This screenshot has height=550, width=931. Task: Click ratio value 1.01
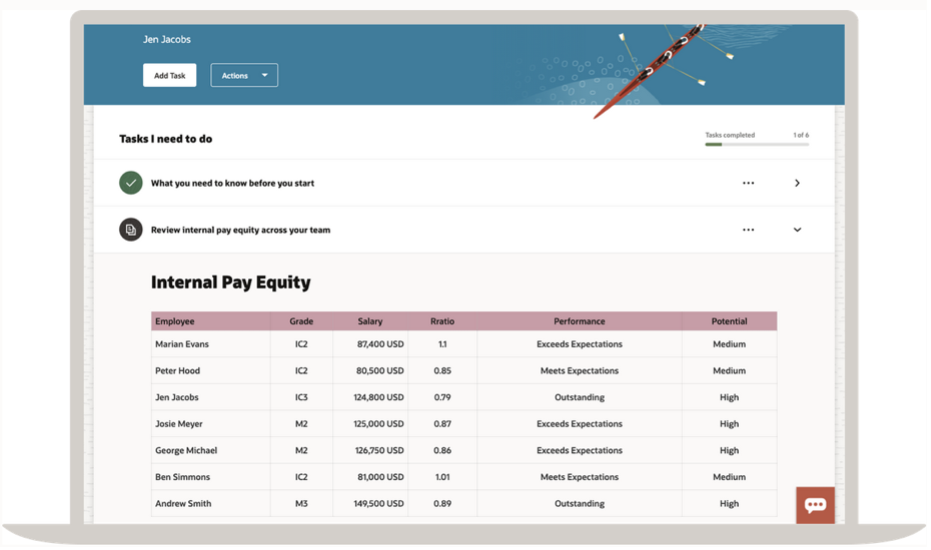coord(442,477)
